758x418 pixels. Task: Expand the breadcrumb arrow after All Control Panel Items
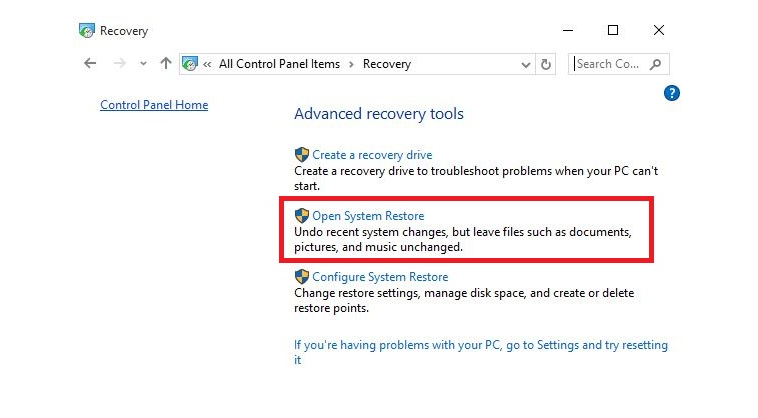(351, 64)
